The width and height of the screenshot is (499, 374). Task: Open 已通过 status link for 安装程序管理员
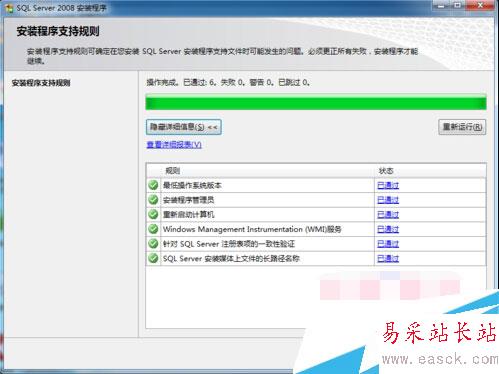coord(388,200)
